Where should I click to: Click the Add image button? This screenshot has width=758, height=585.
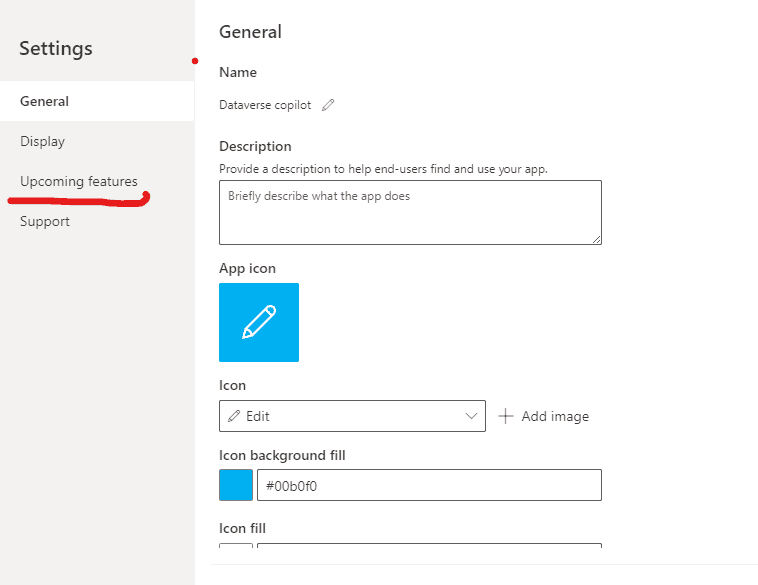pos(544,416)
